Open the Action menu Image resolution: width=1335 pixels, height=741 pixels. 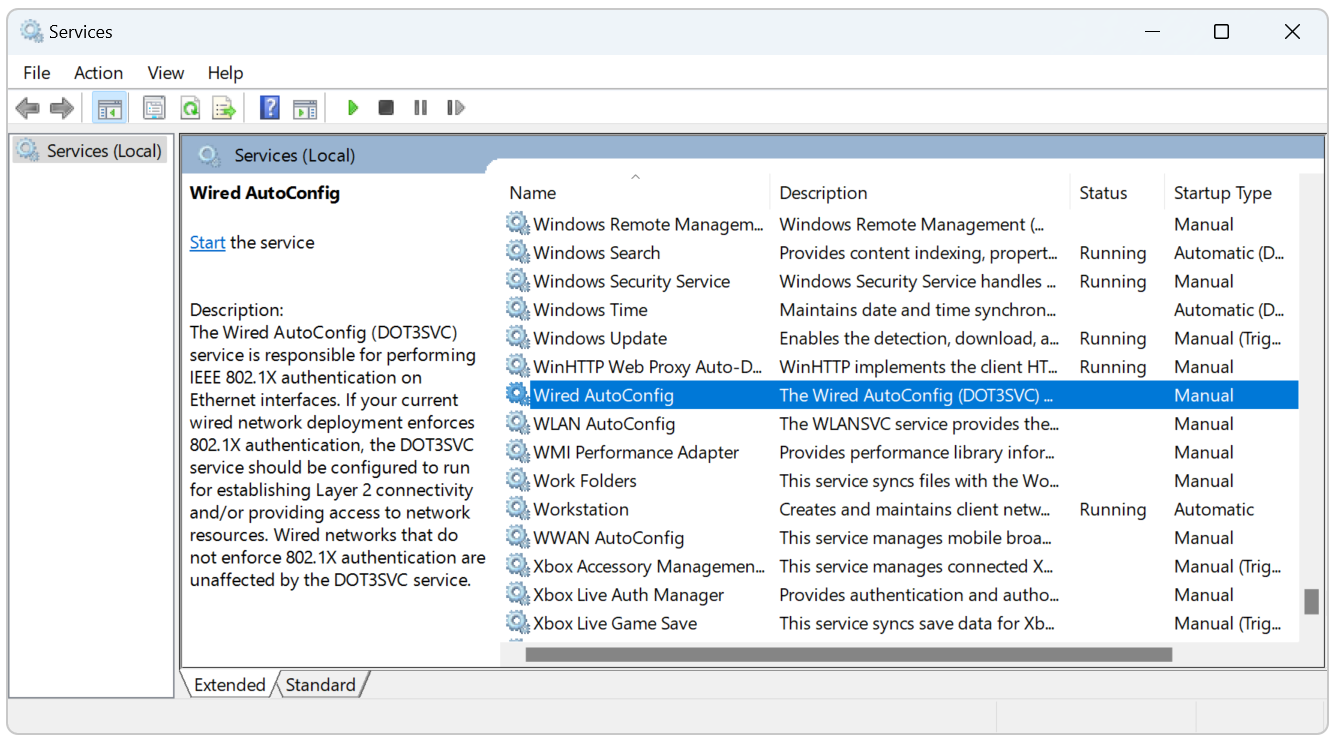tap(98, 73)
